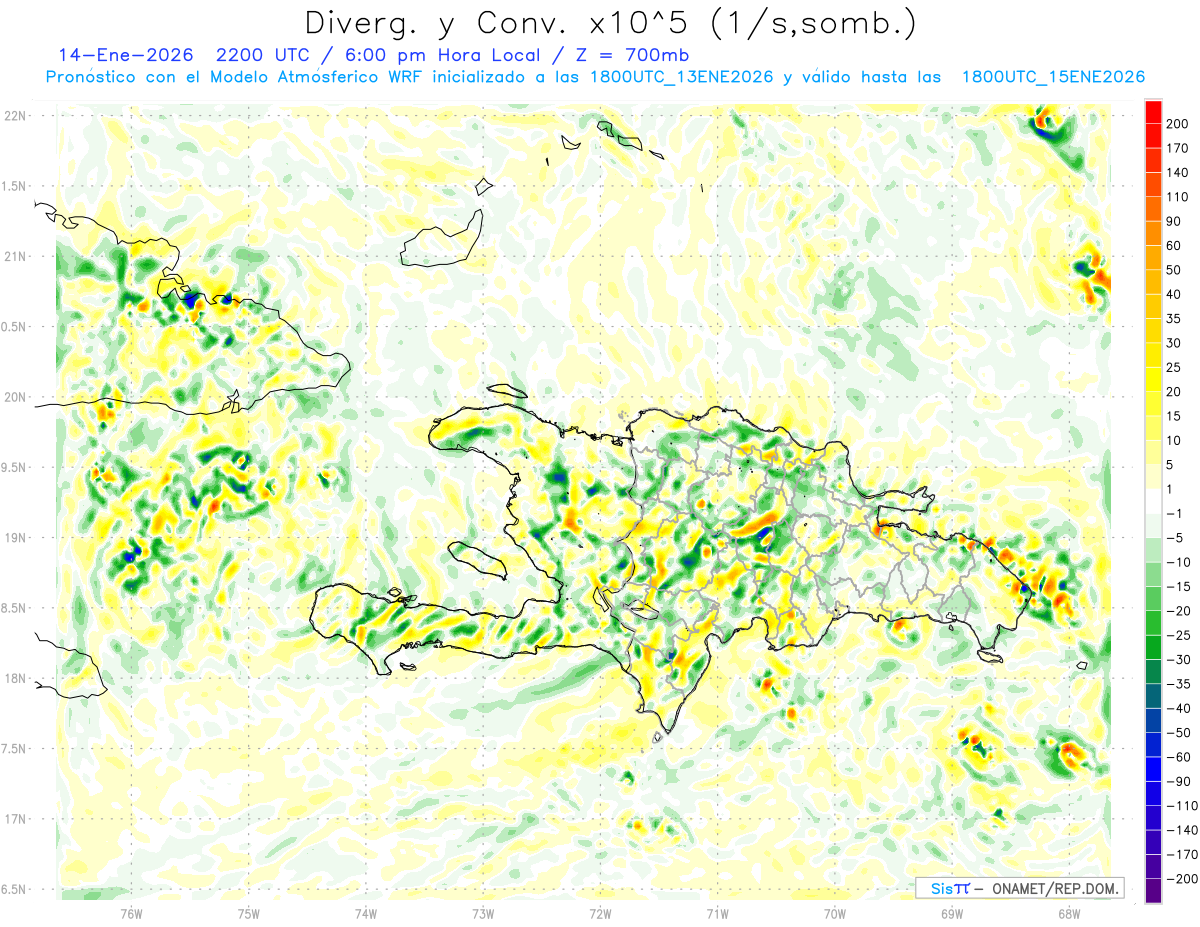The image size is (1200, 927).
Task: Click the '70W' longitude label
Action: [835, 913]
